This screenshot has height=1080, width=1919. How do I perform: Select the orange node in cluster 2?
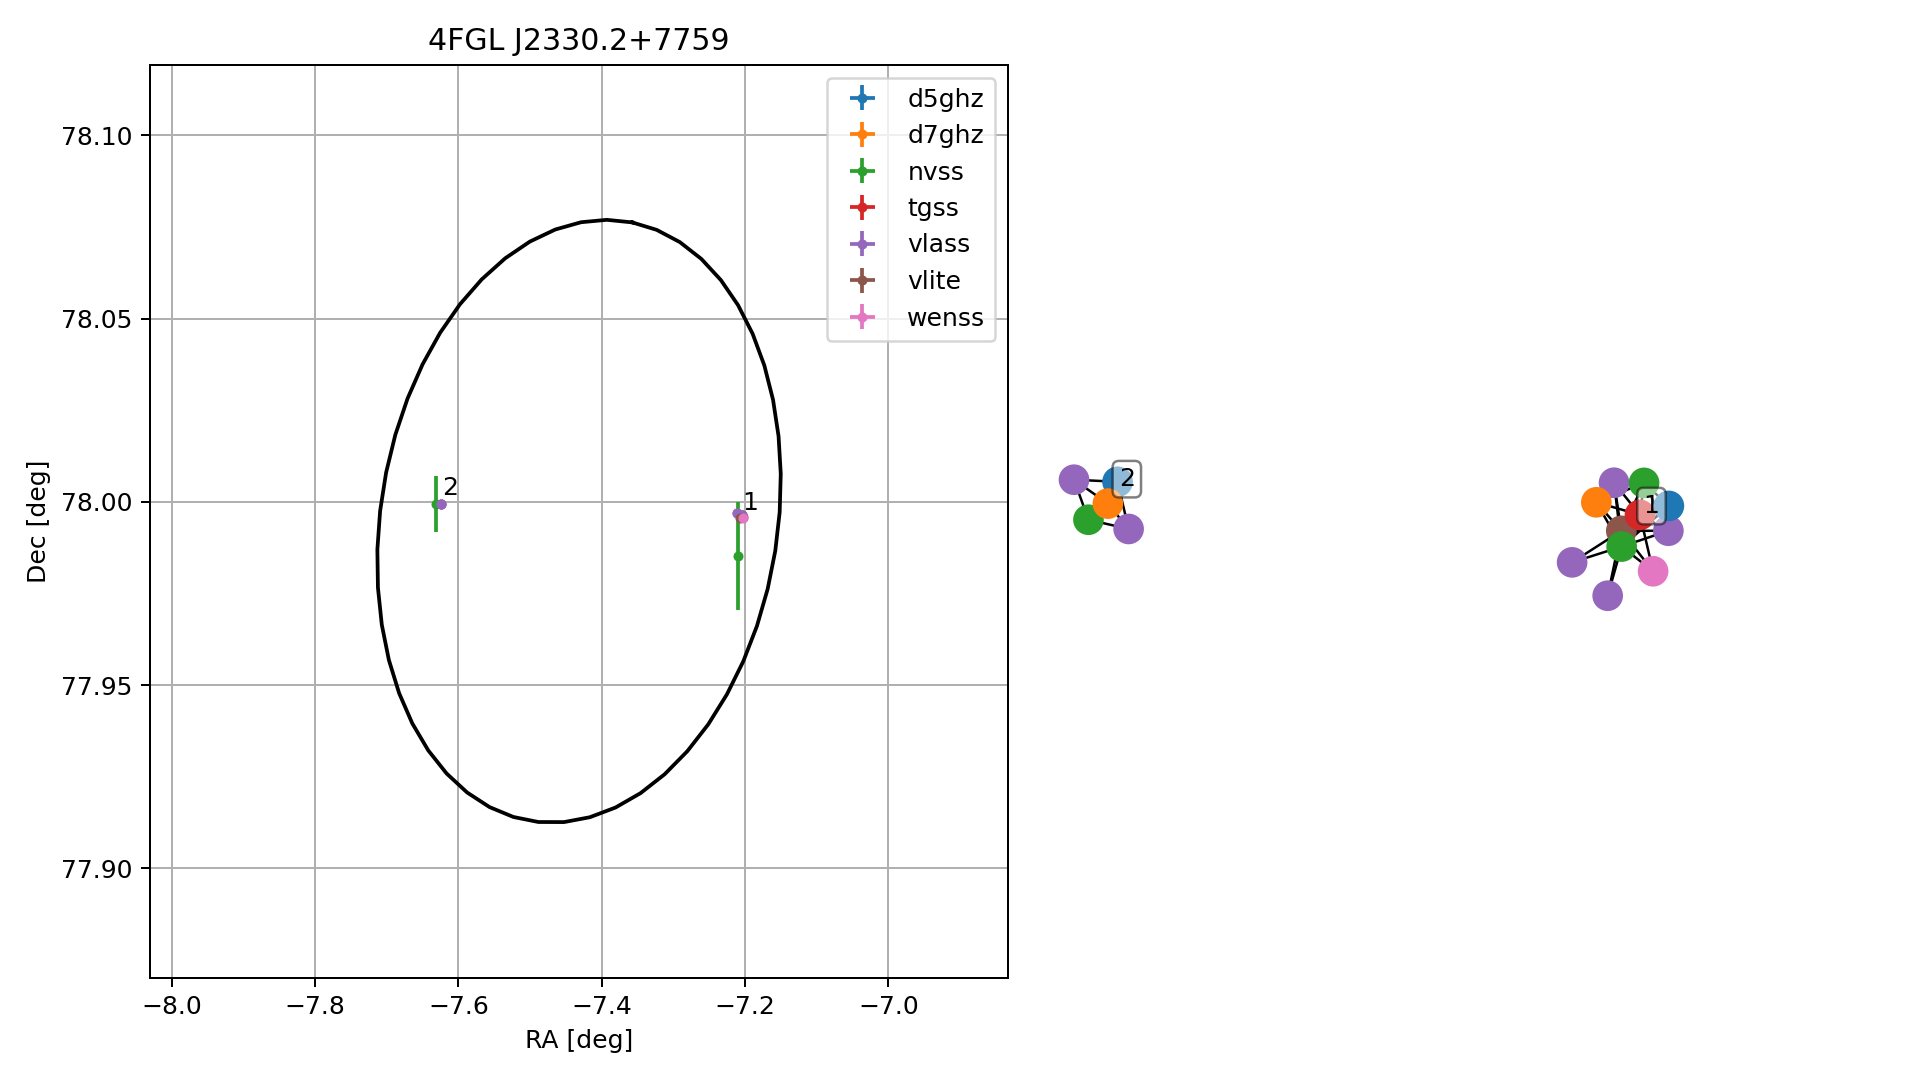point(1108,503)
